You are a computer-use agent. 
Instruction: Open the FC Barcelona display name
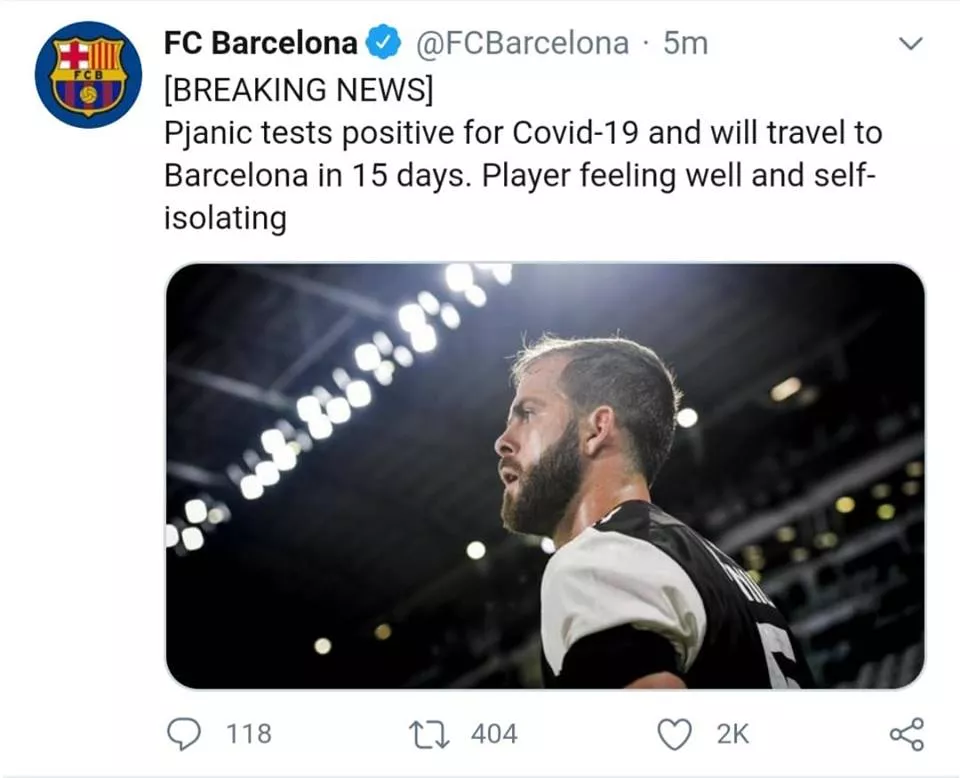tap(260, 44)
